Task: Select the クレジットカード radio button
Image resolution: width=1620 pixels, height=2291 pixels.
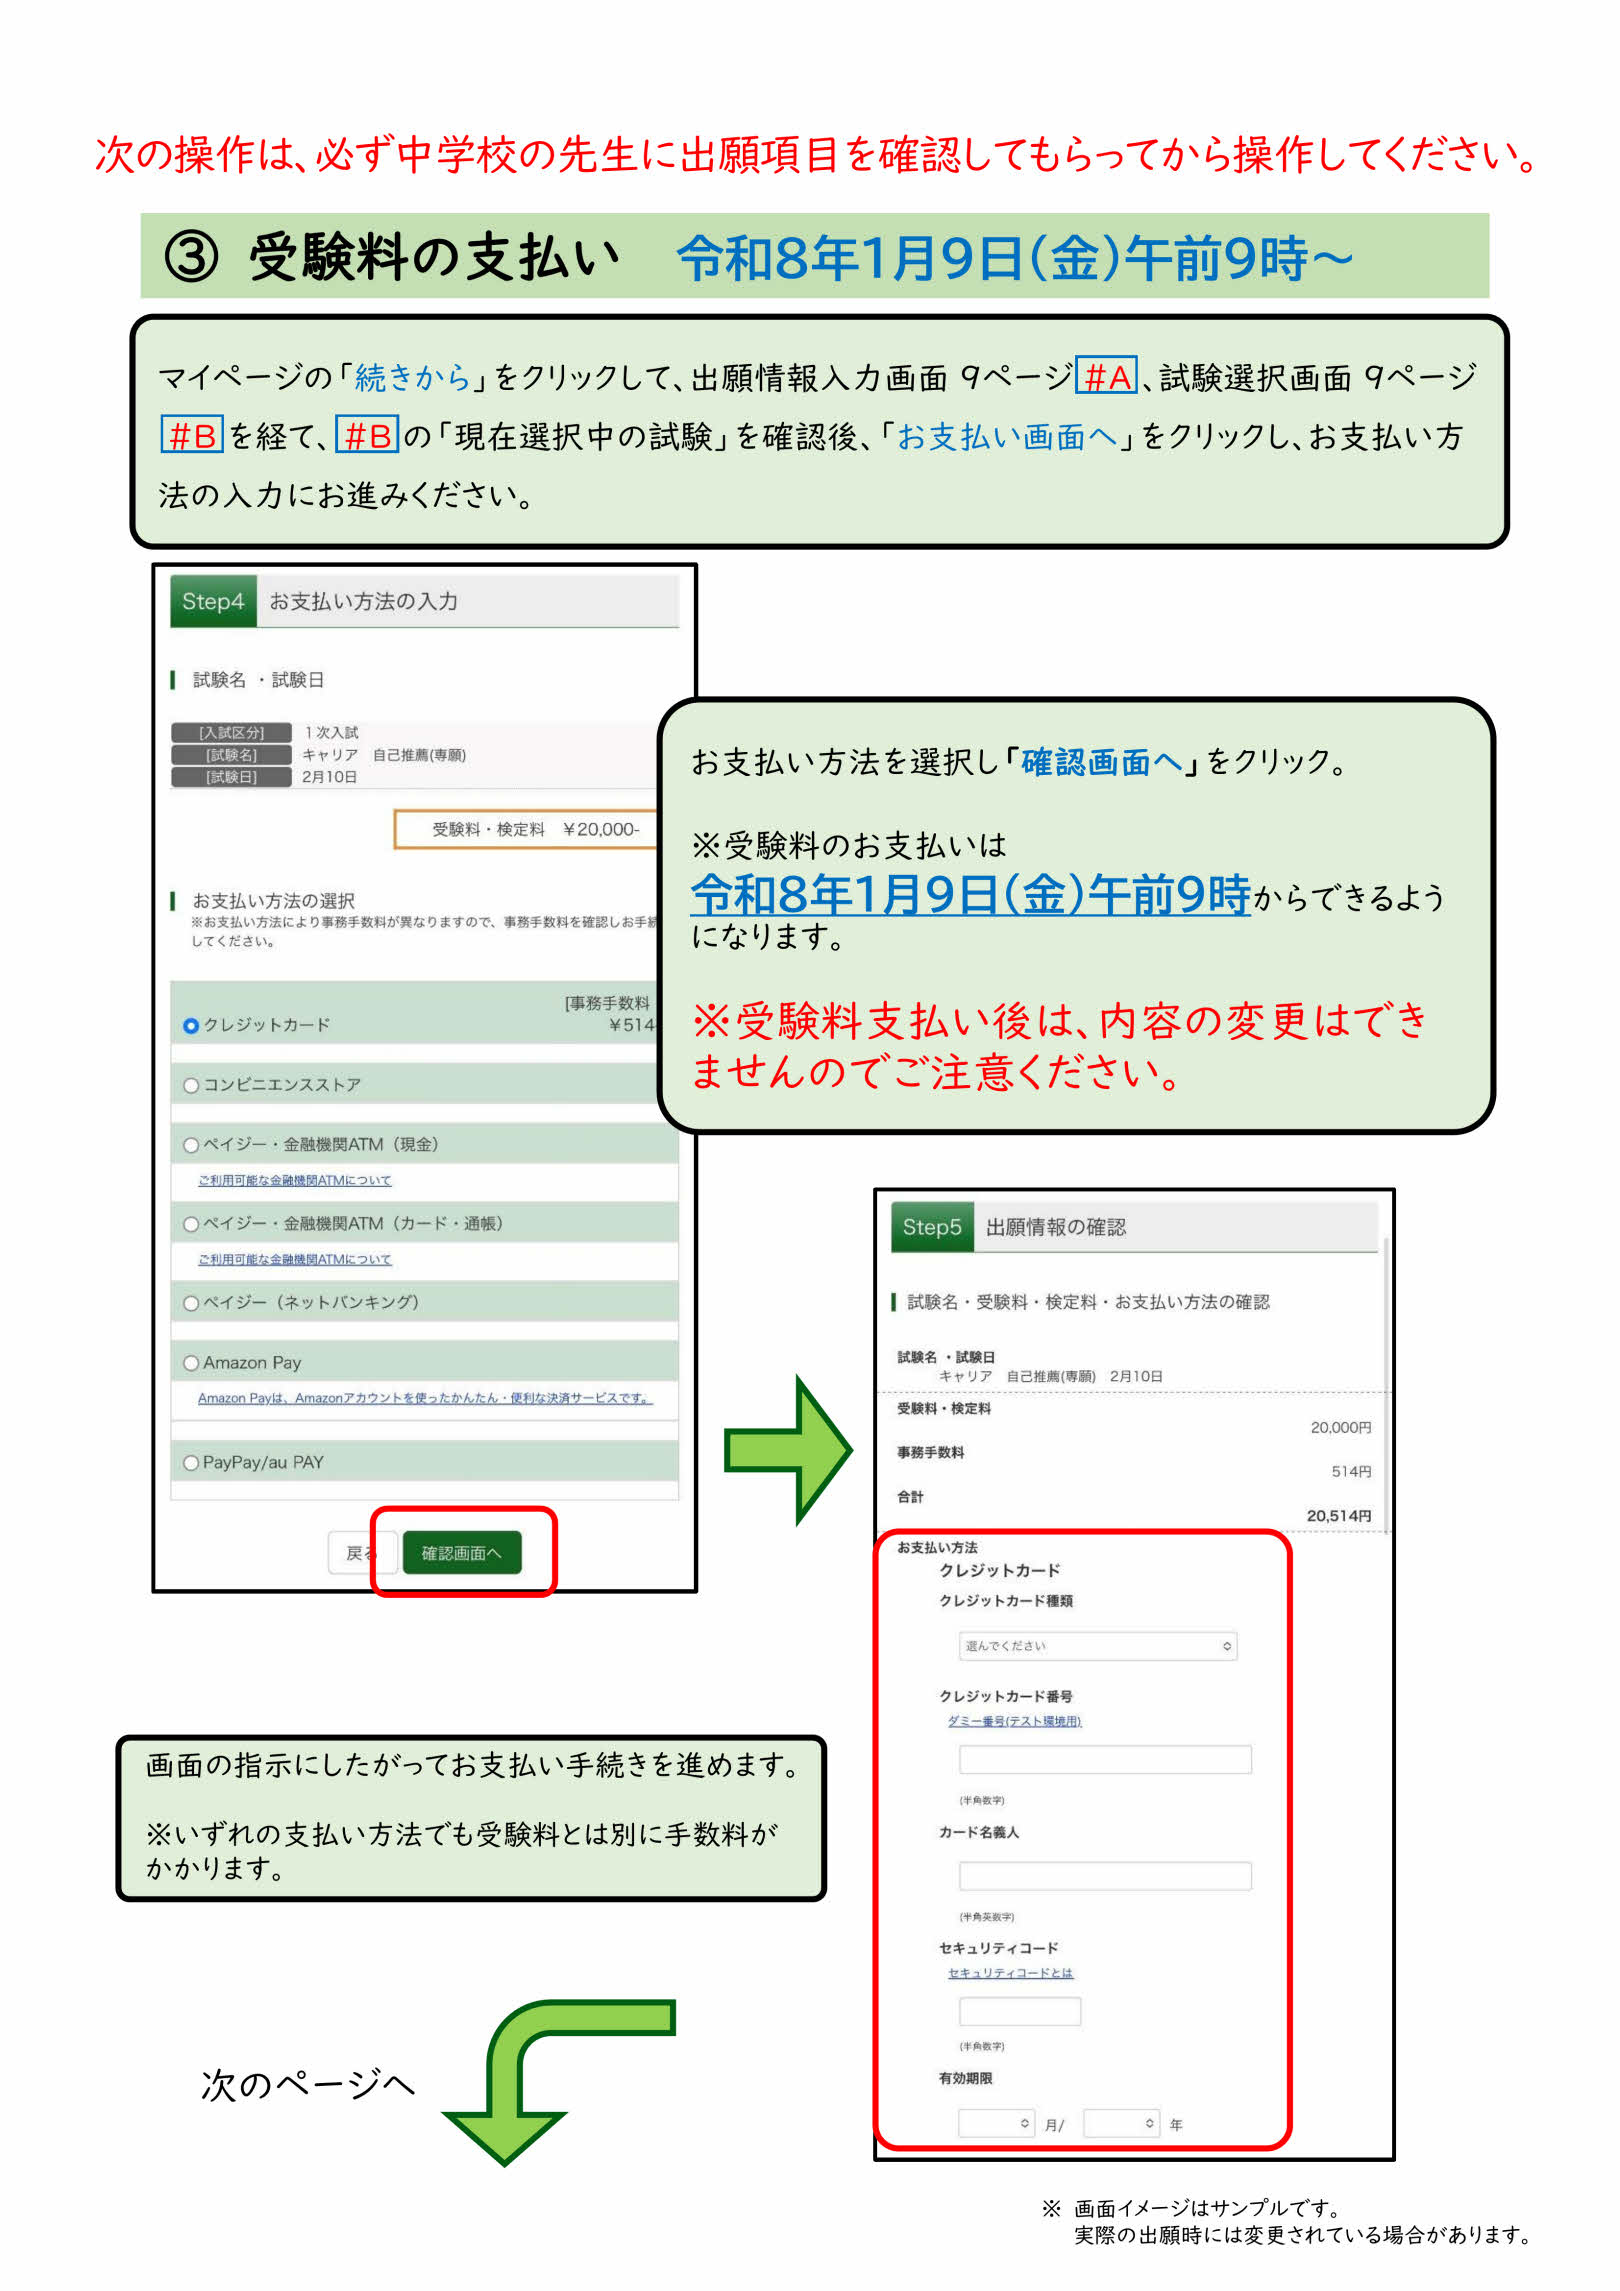Action: [191, 1026]
